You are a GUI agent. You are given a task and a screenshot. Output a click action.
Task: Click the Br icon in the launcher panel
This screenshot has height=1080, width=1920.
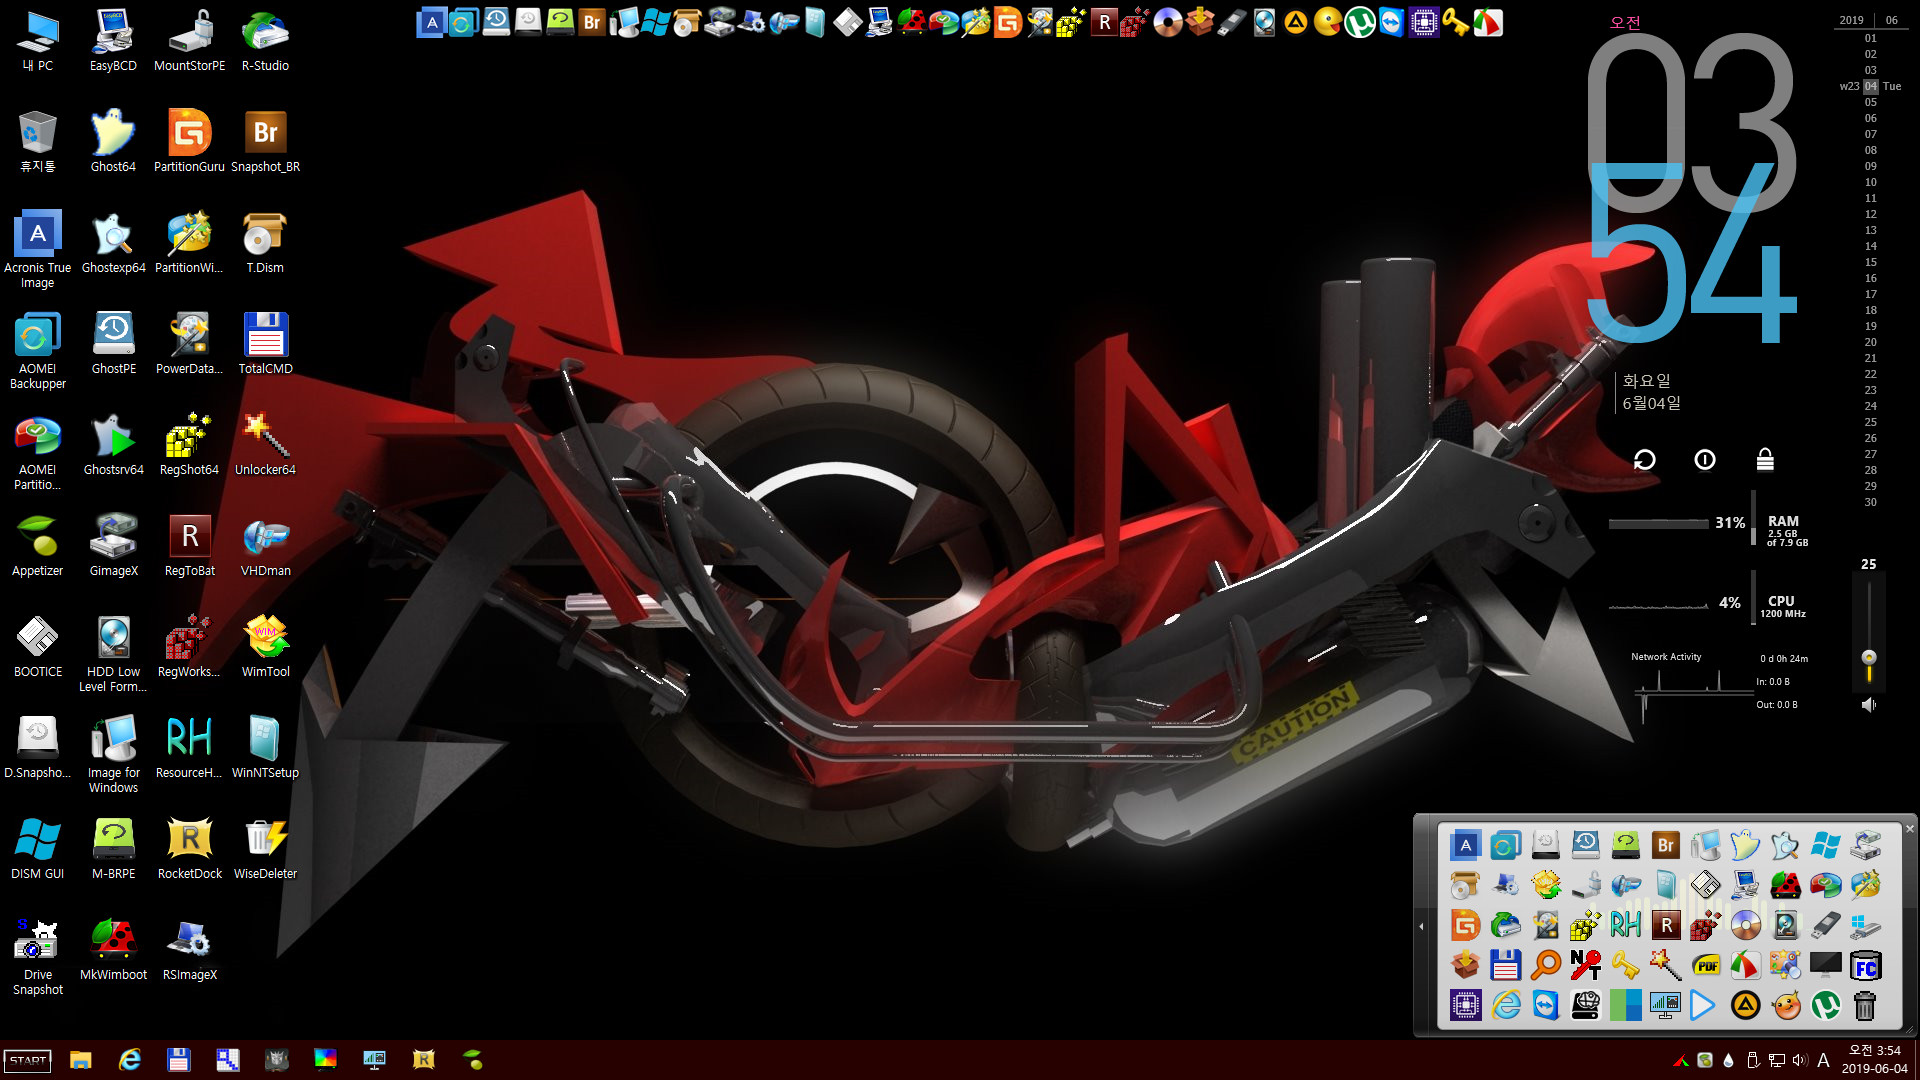[1666, 845]
